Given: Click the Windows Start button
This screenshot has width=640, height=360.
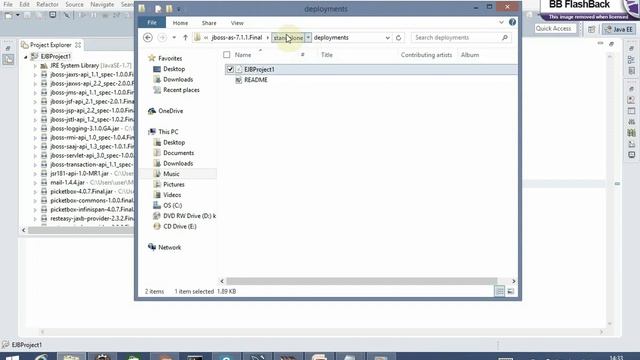Looking at the screenshot, I should click(12, 357).
